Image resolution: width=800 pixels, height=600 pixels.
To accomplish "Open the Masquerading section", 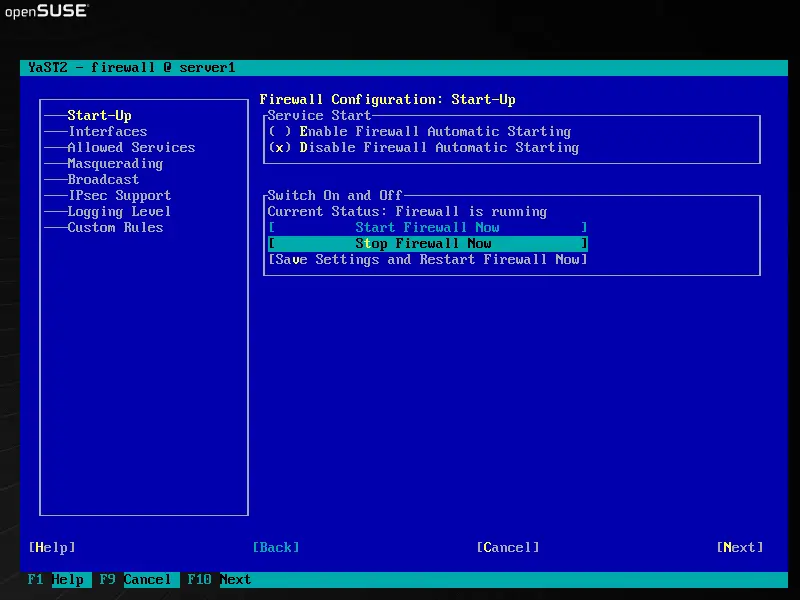I will (x=115, y=164).
